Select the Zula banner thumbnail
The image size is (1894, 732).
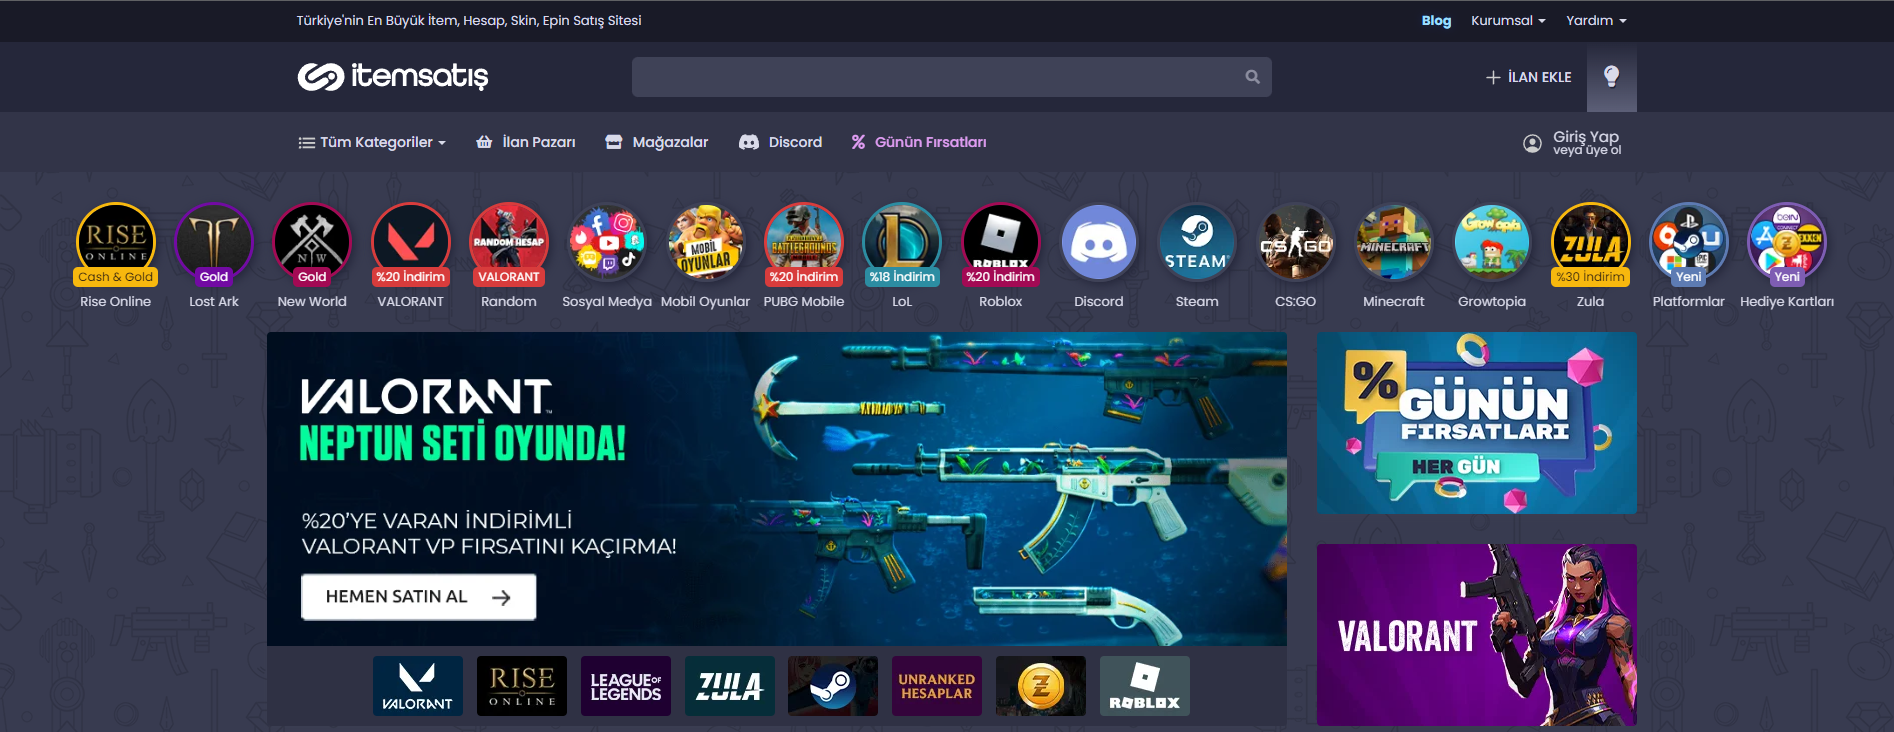tap(730, 686)
